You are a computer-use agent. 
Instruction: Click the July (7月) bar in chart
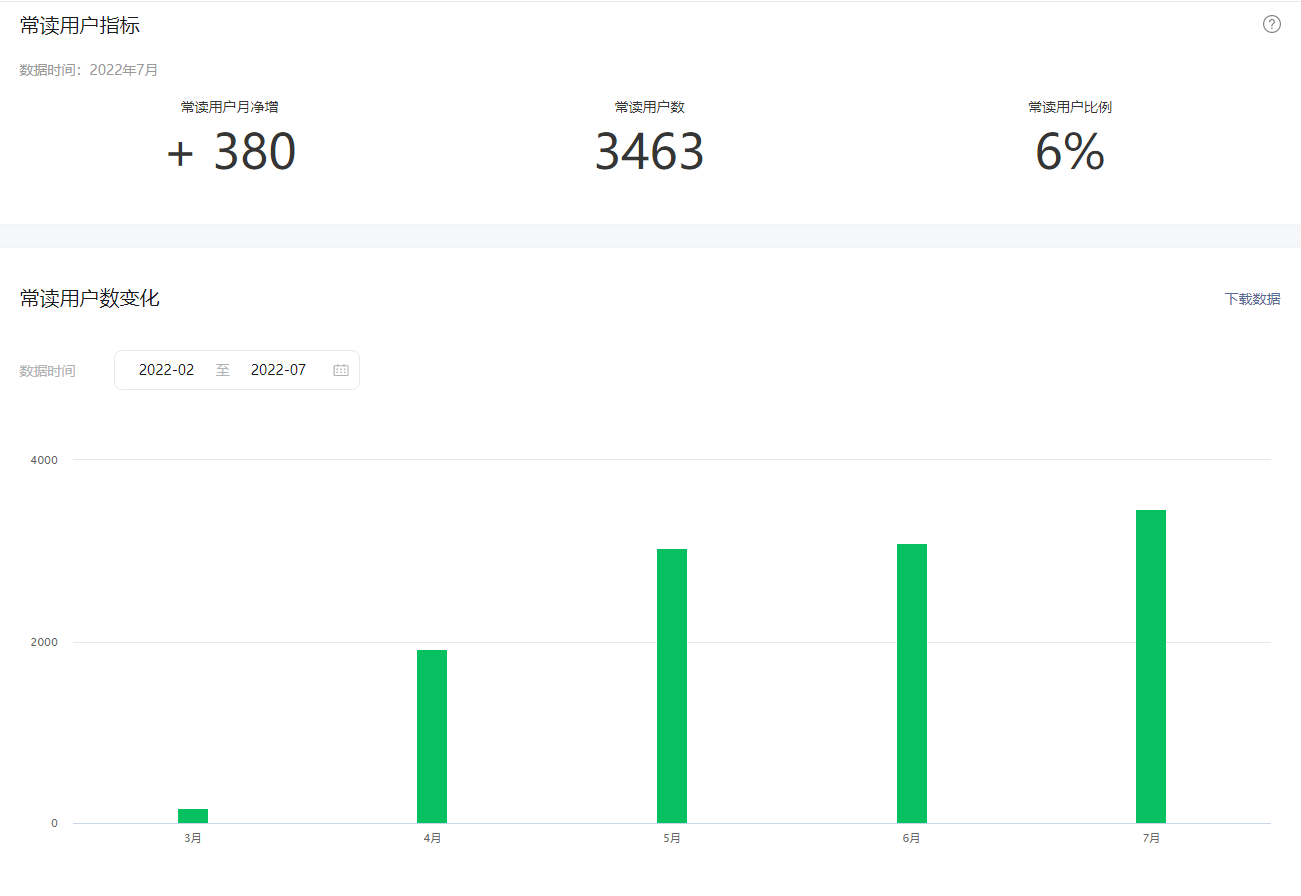(x=1151, y=667)
